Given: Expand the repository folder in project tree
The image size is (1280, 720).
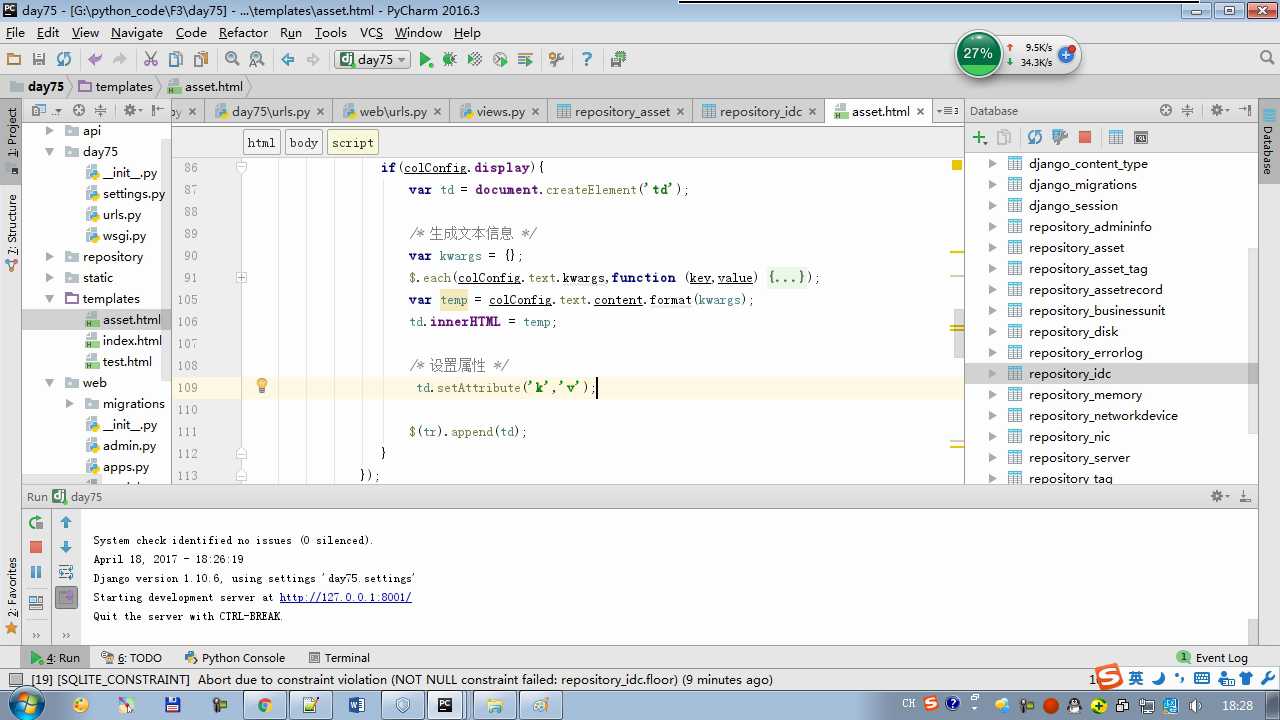Looking at the screenshot, I should pyautogui.click(x=50, y=257).
